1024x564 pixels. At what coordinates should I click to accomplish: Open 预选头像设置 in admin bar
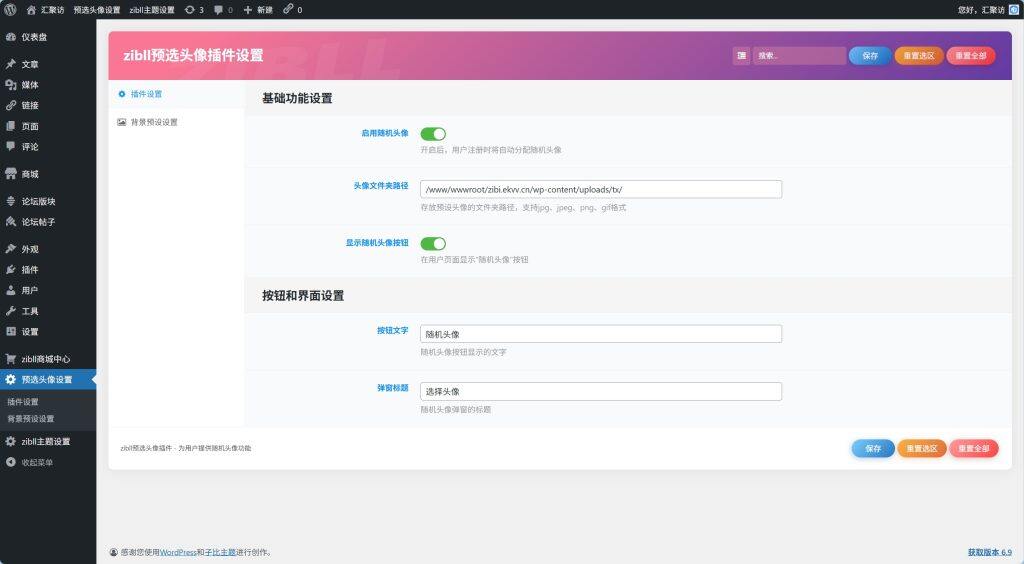coord(97,10)
